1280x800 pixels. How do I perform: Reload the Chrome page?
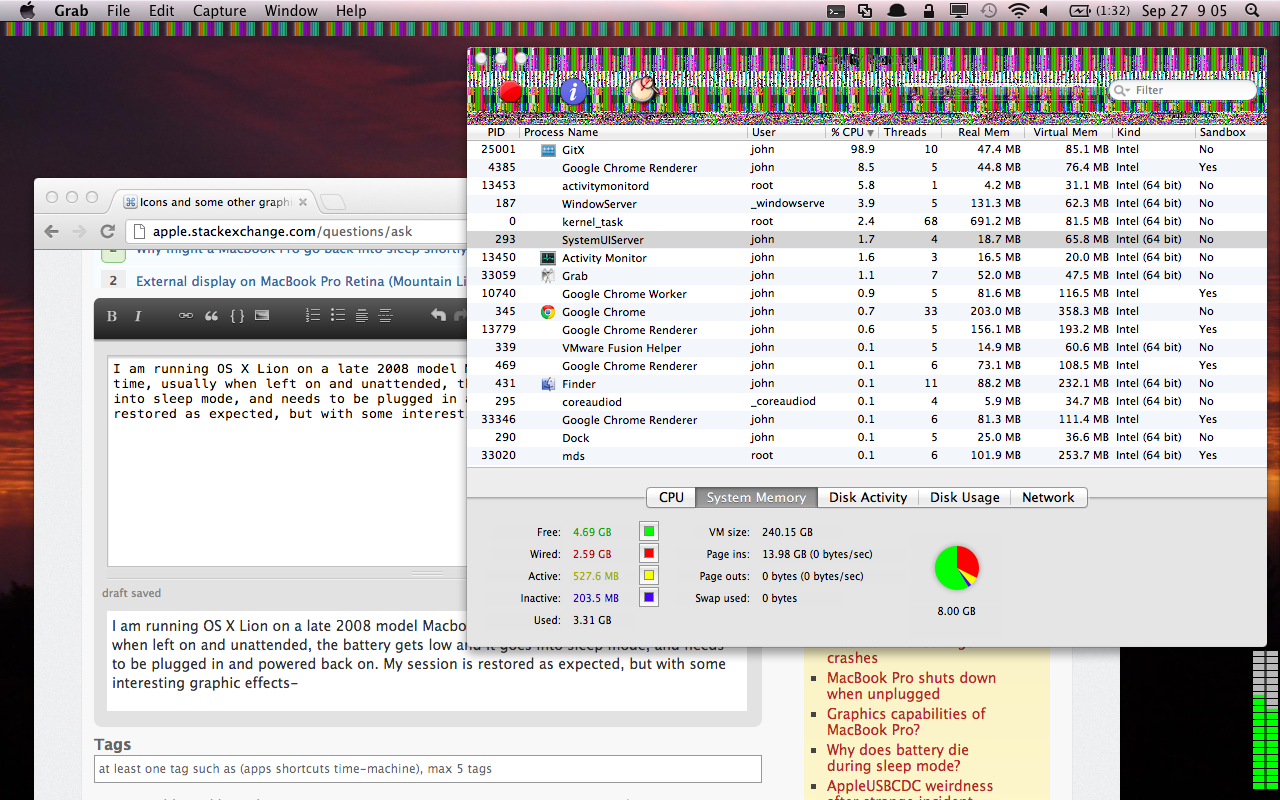tap(107, 232)
